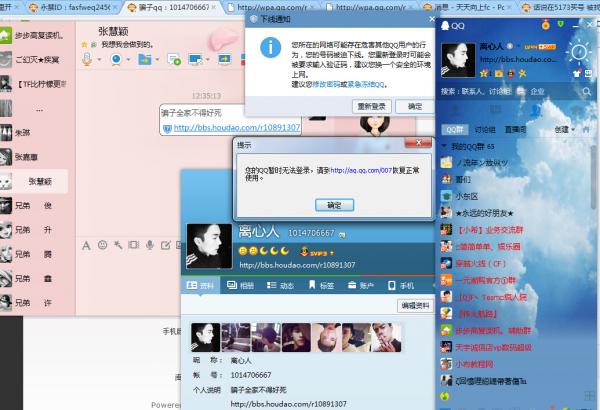Click handwriting edit icon in input bar
Image resolution: width=600 pixels, height=410 pixels.
pyautogui.click(x=165, y=245)
